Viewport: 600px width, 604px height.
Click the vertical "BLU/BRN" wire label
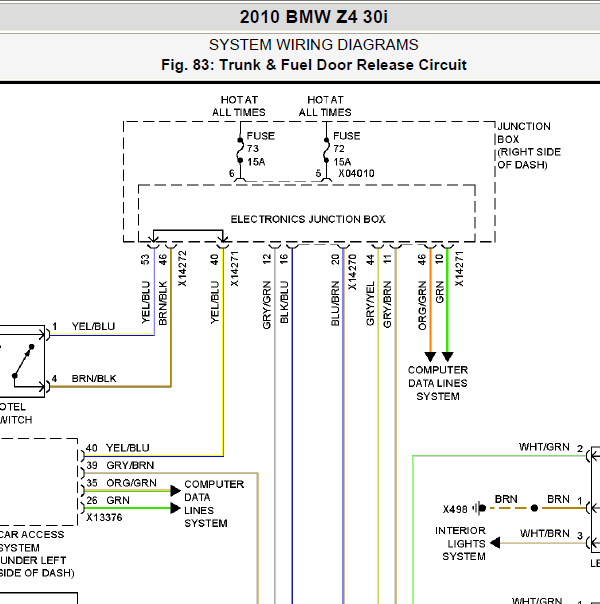click(335, 304)
